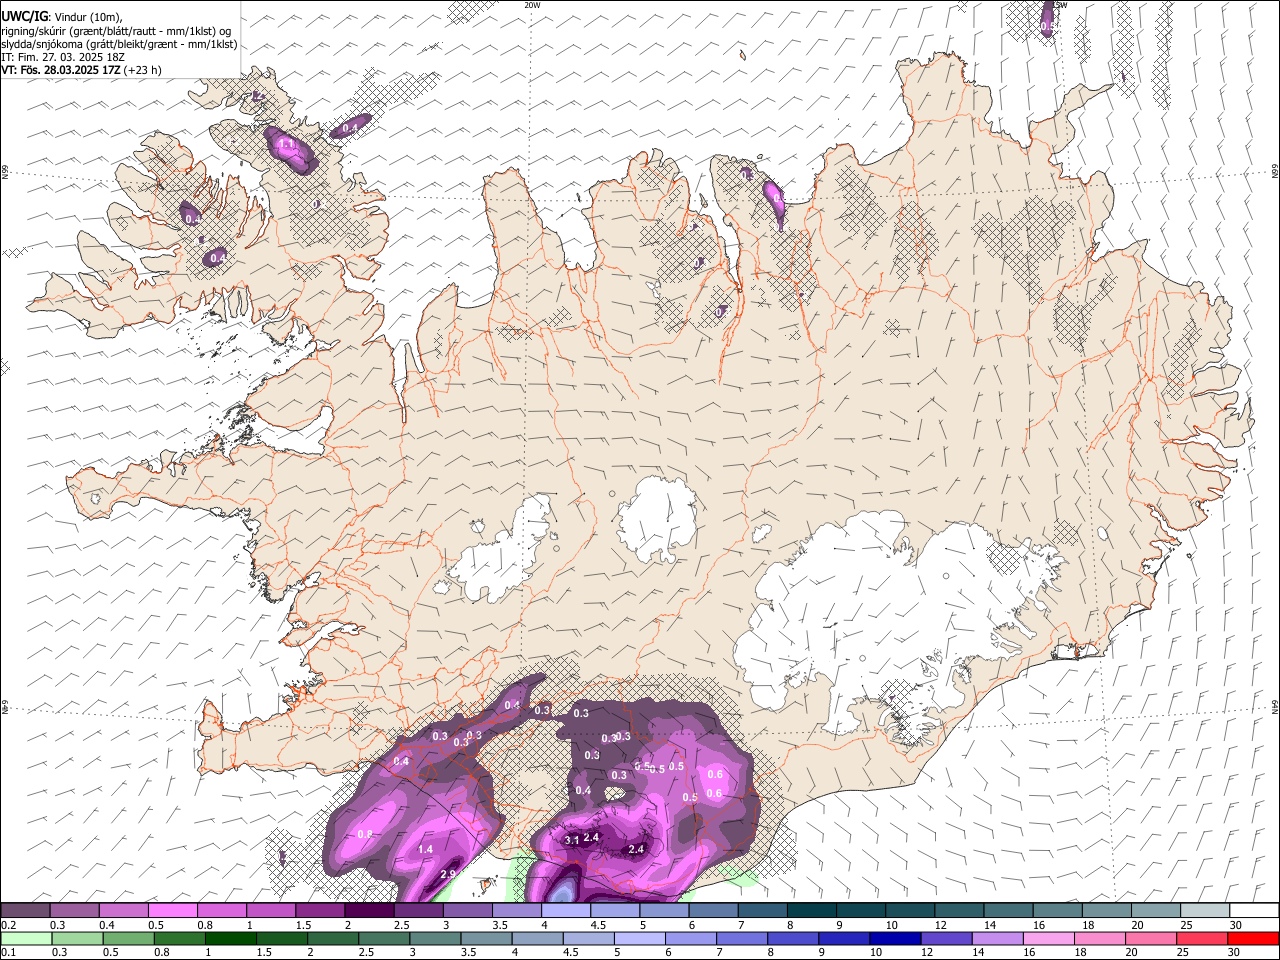
Task: Click the "VT: Fös. 28.03.2025 17Z (+23 h)" line
Action: tap(81, 70)
